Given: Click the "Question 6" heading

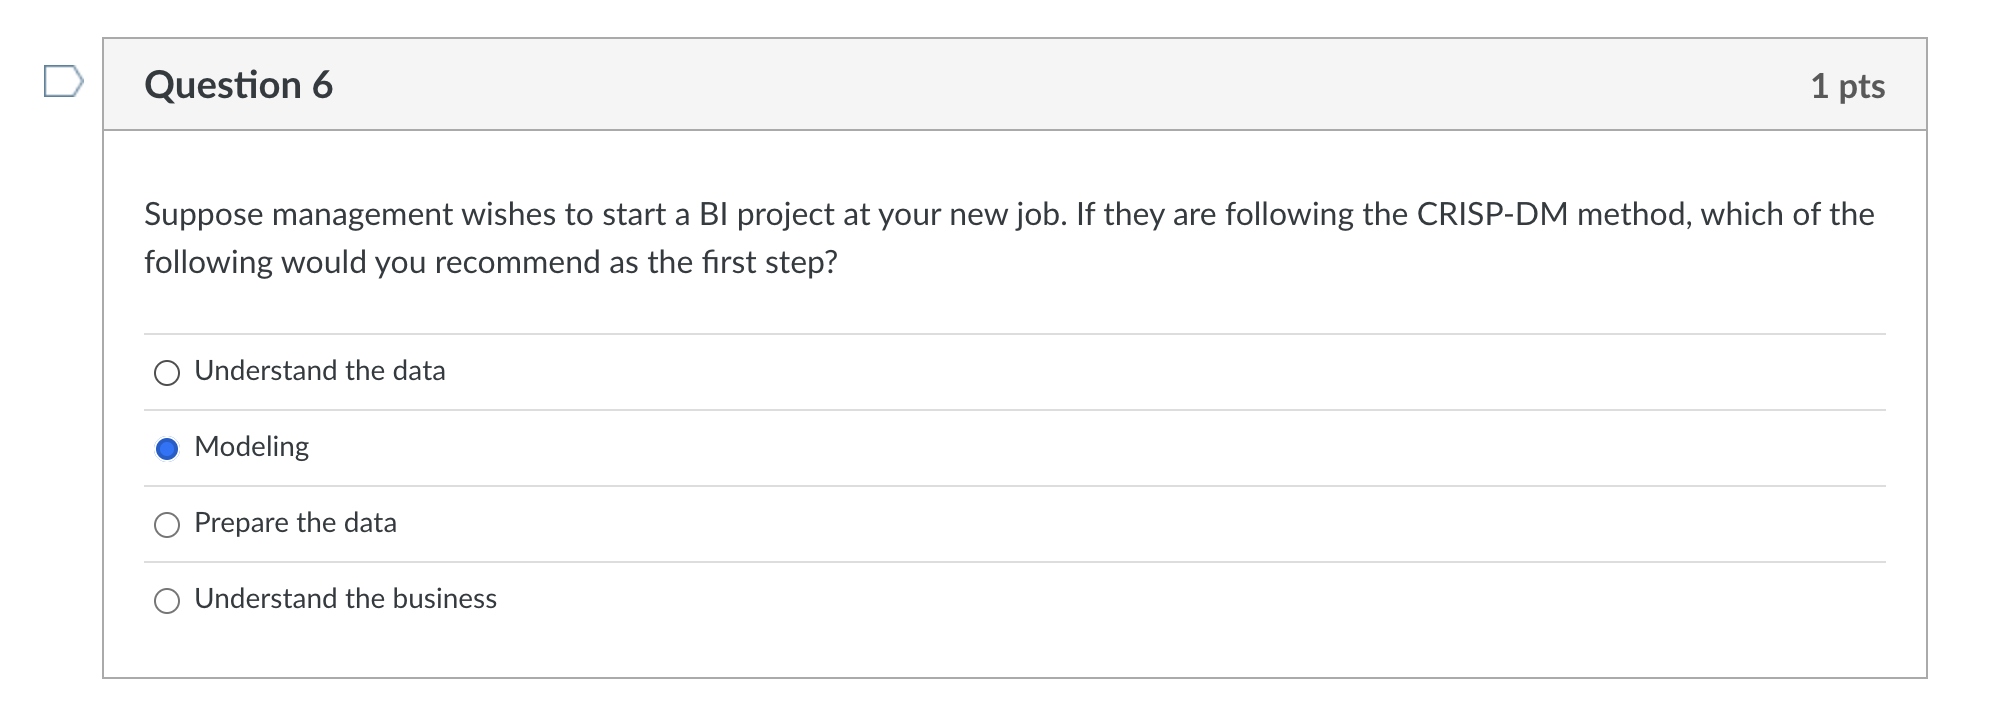Looking at the screenshot, I should coord(238,85).
